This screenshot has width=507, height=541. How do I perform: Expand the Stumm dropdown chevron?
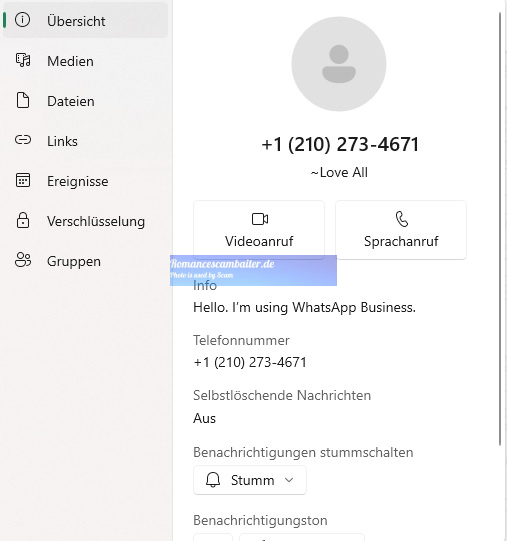(x=289, y=480)
